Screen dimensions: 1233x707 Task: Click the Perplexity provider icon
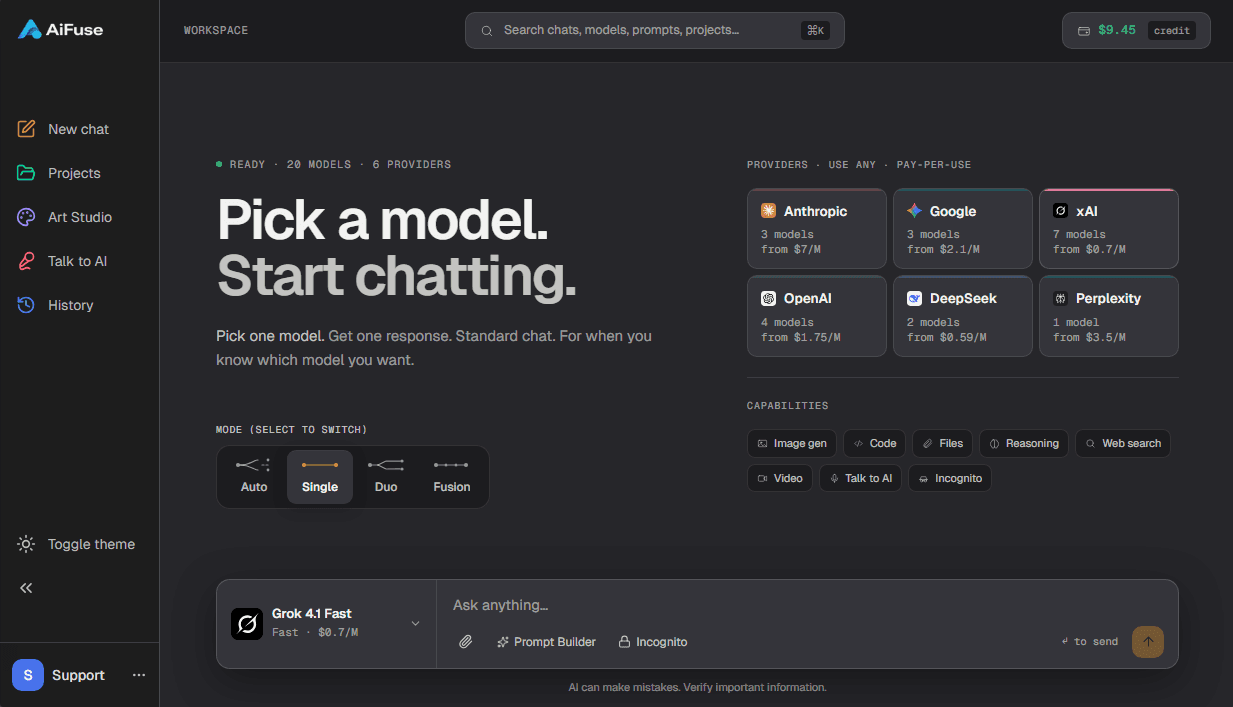pyautogui.click(x=1060, y=298)
